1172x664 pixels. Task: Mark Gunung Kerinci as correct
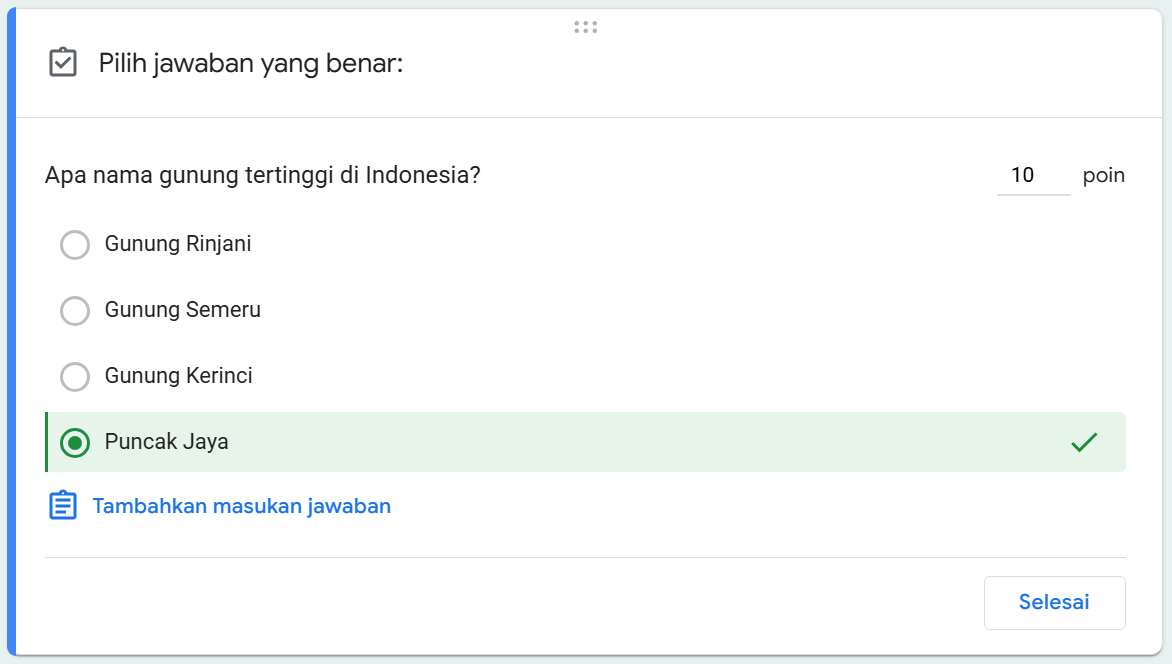pyautogui.click(x=75, y=377)
